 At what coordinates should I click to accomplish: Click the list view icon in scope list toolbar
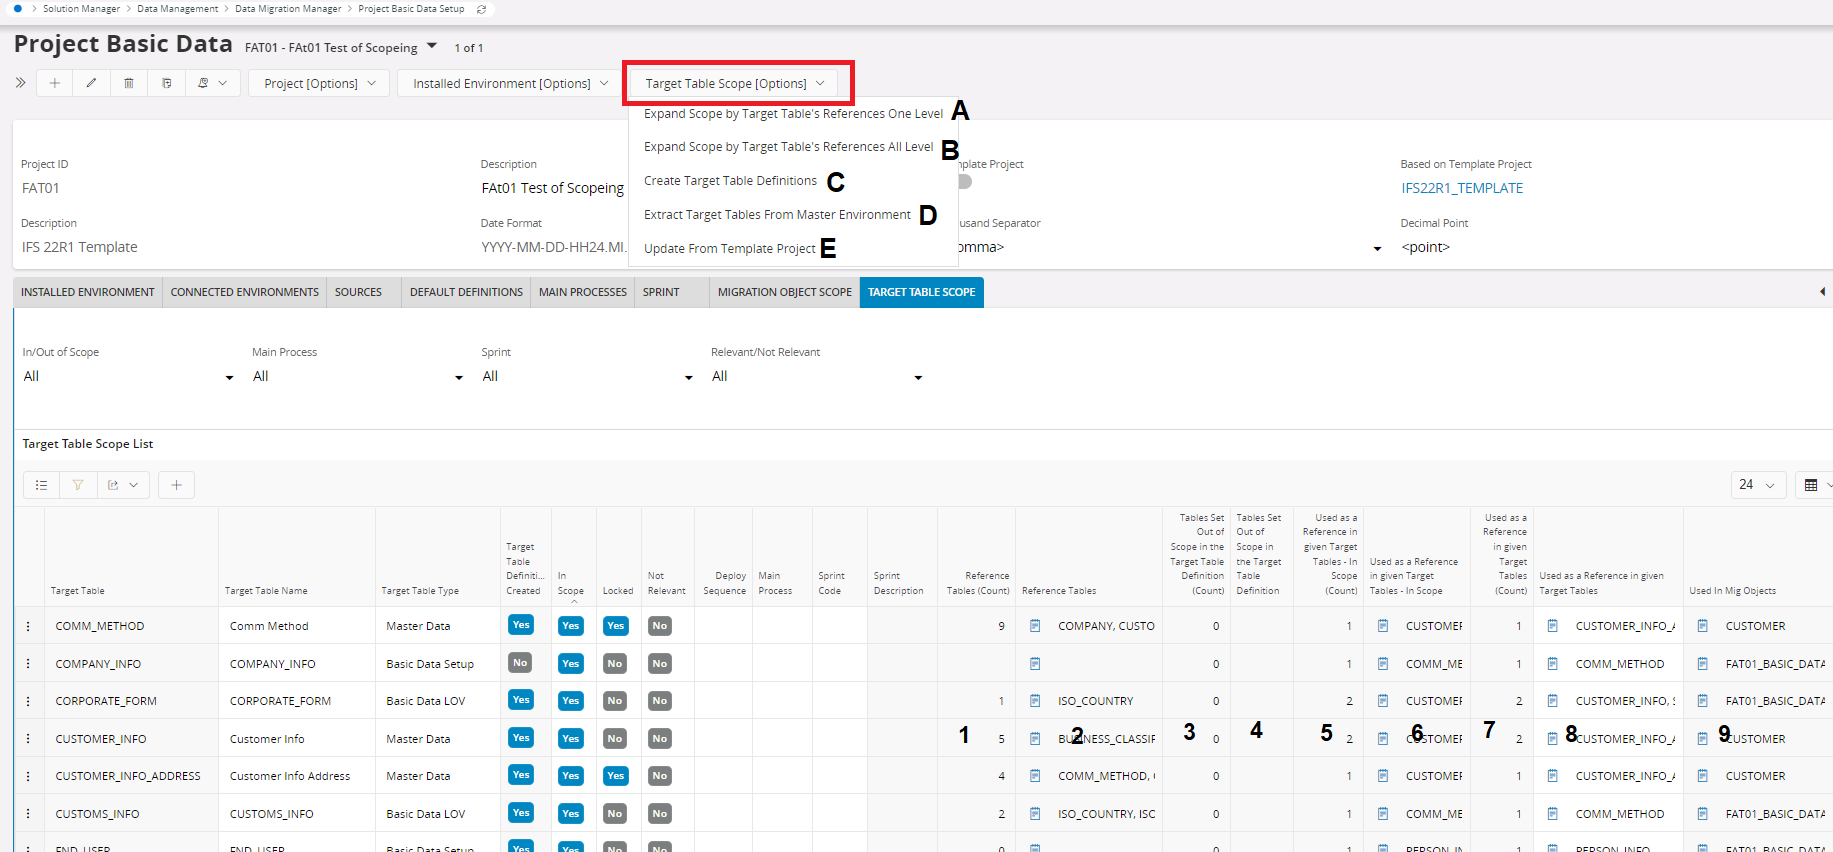click(x=41, y=485)
